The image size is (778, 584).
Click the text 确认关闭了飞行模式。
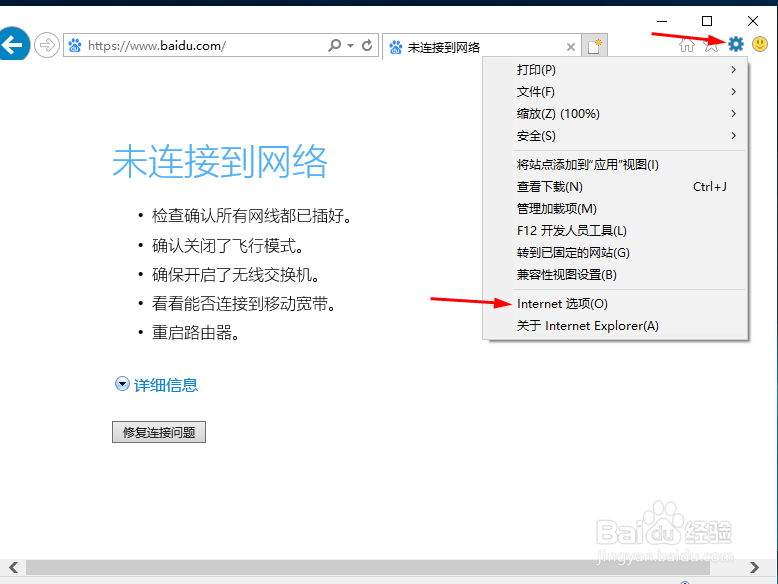pos(228,246)
